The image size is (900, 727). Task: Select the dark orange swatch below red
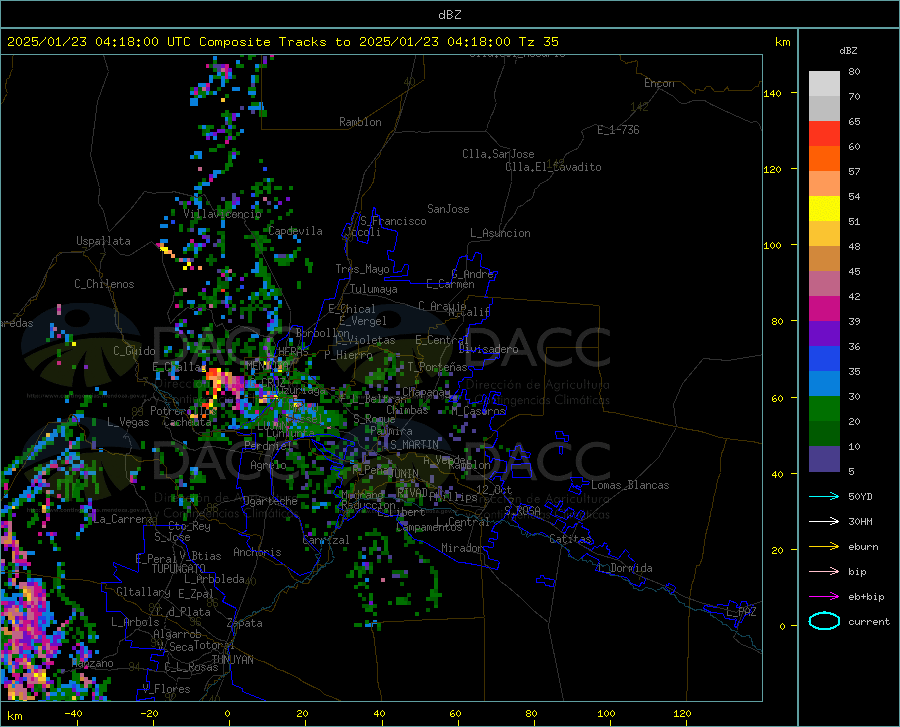click(x=824, y=159)
